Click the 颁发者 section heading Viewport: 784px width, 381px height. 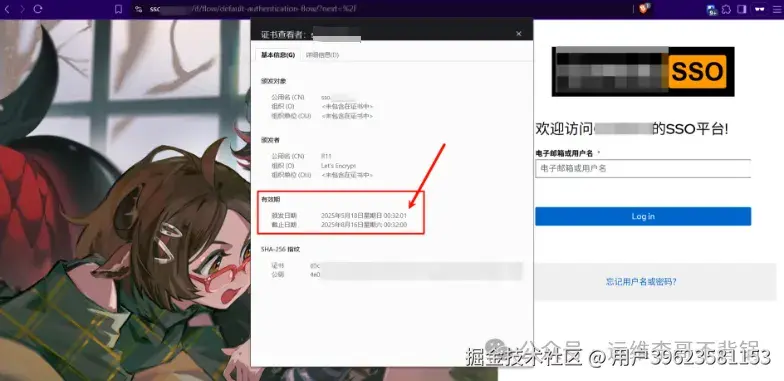tap(270, 140)
